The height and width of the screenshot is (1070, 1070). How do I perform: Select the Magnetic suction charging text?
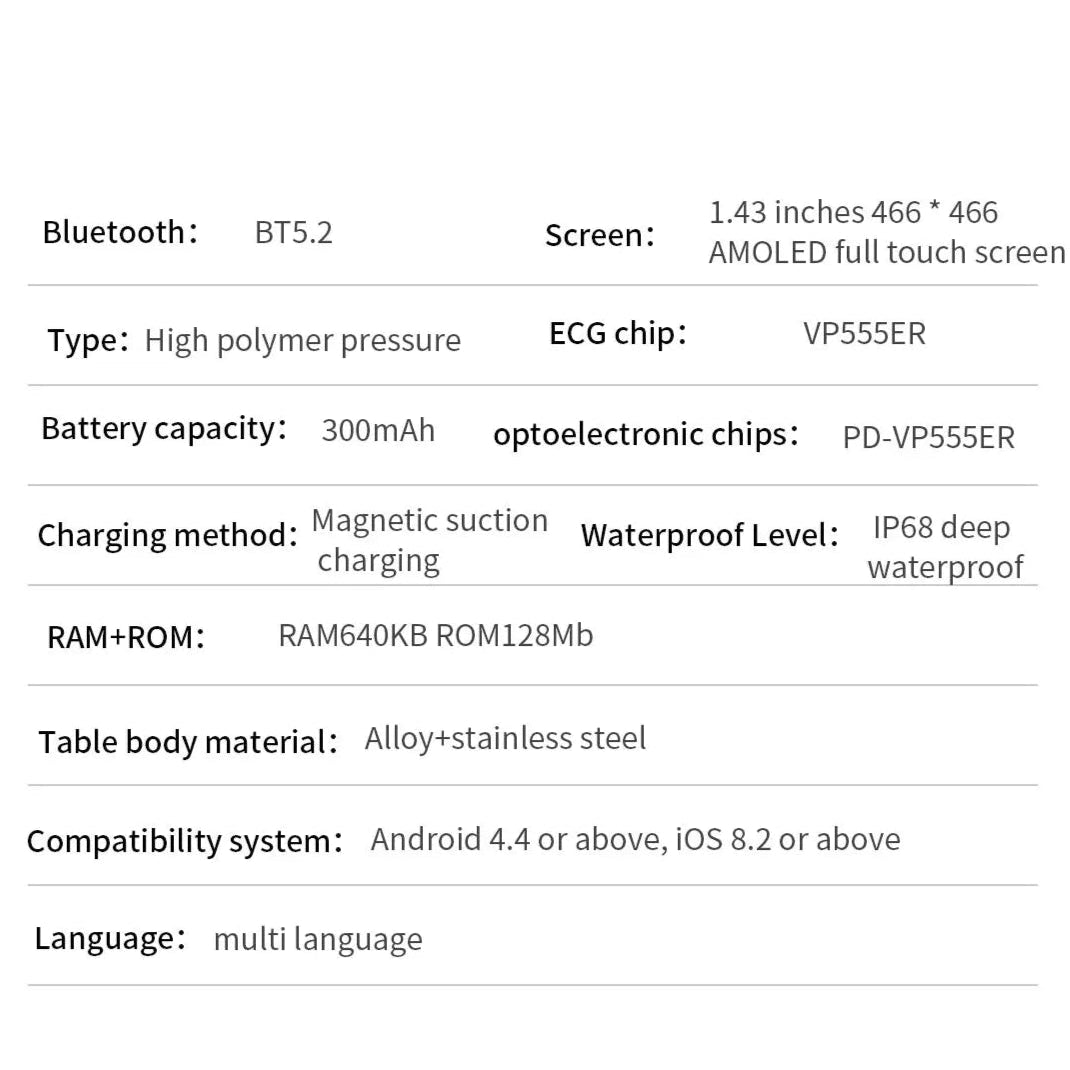tap(430, 540)
